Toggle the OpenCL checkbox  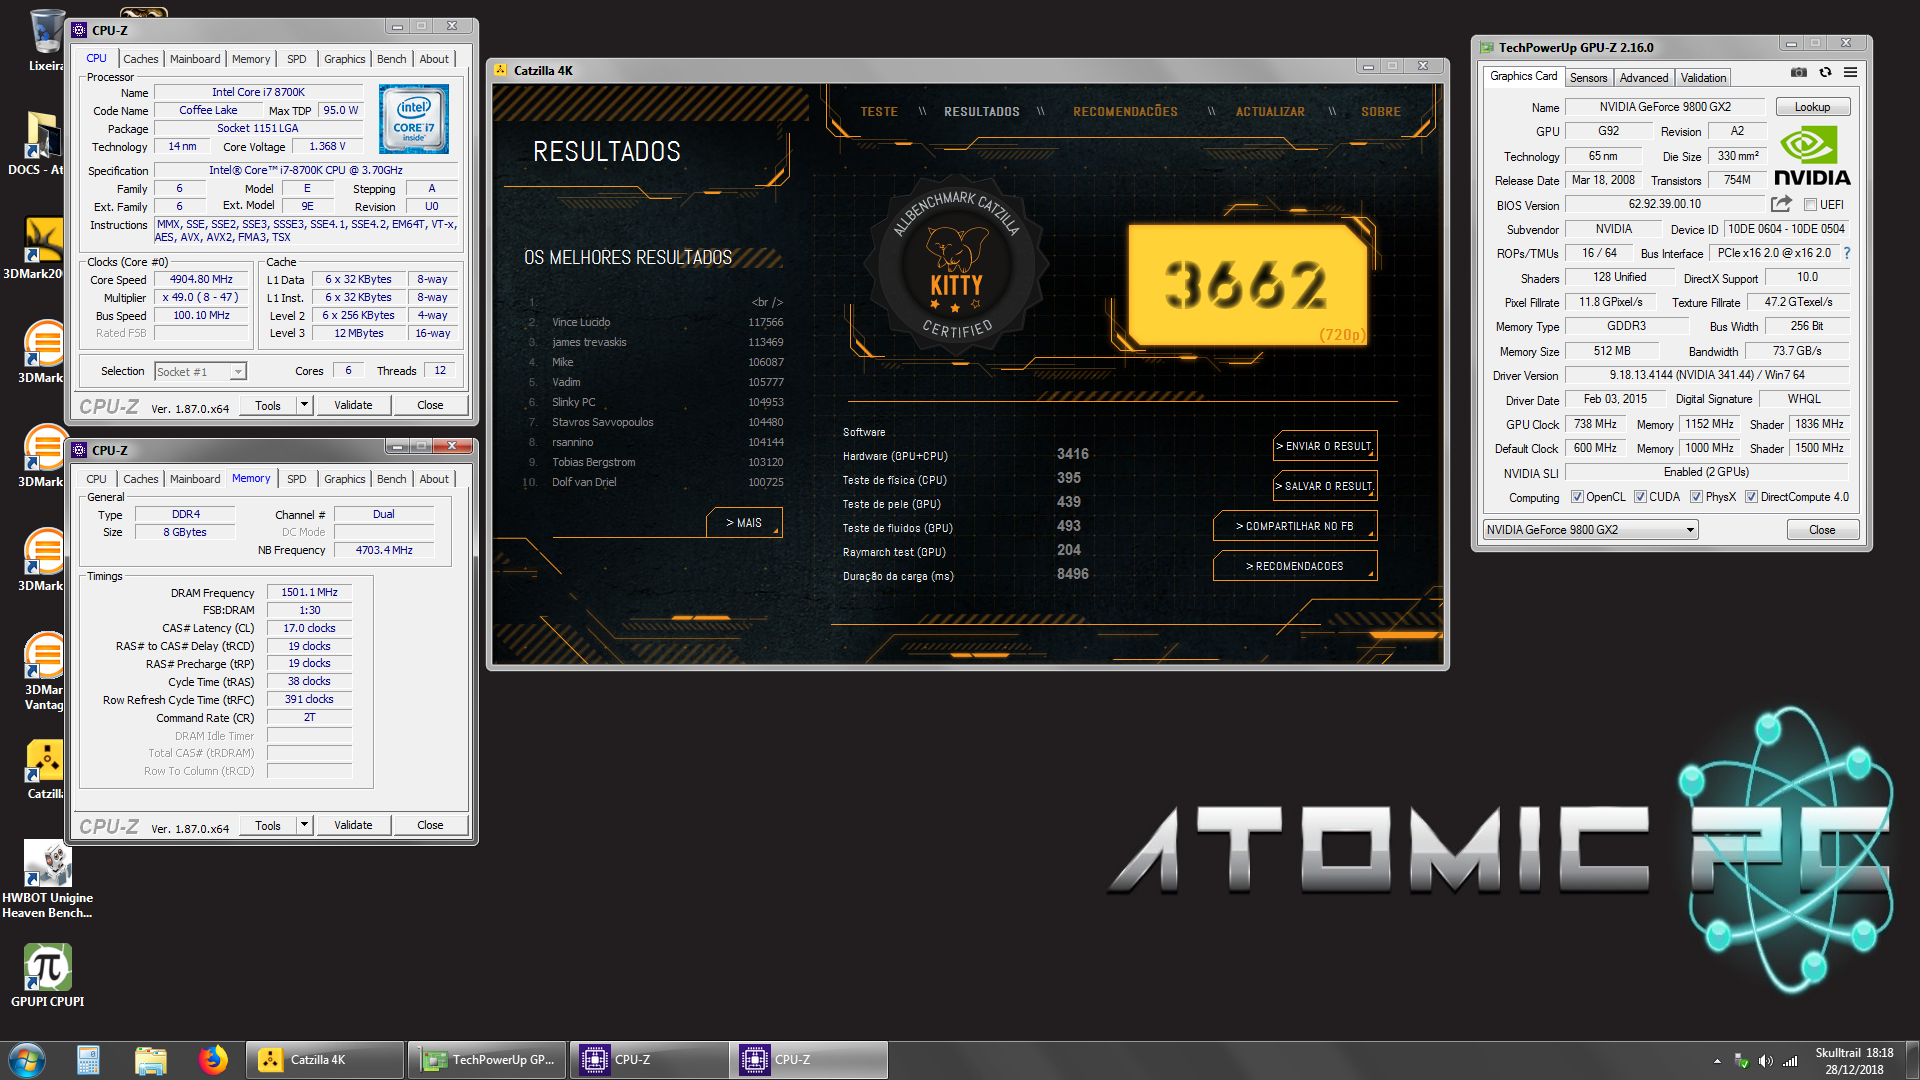pos(1577,497)
